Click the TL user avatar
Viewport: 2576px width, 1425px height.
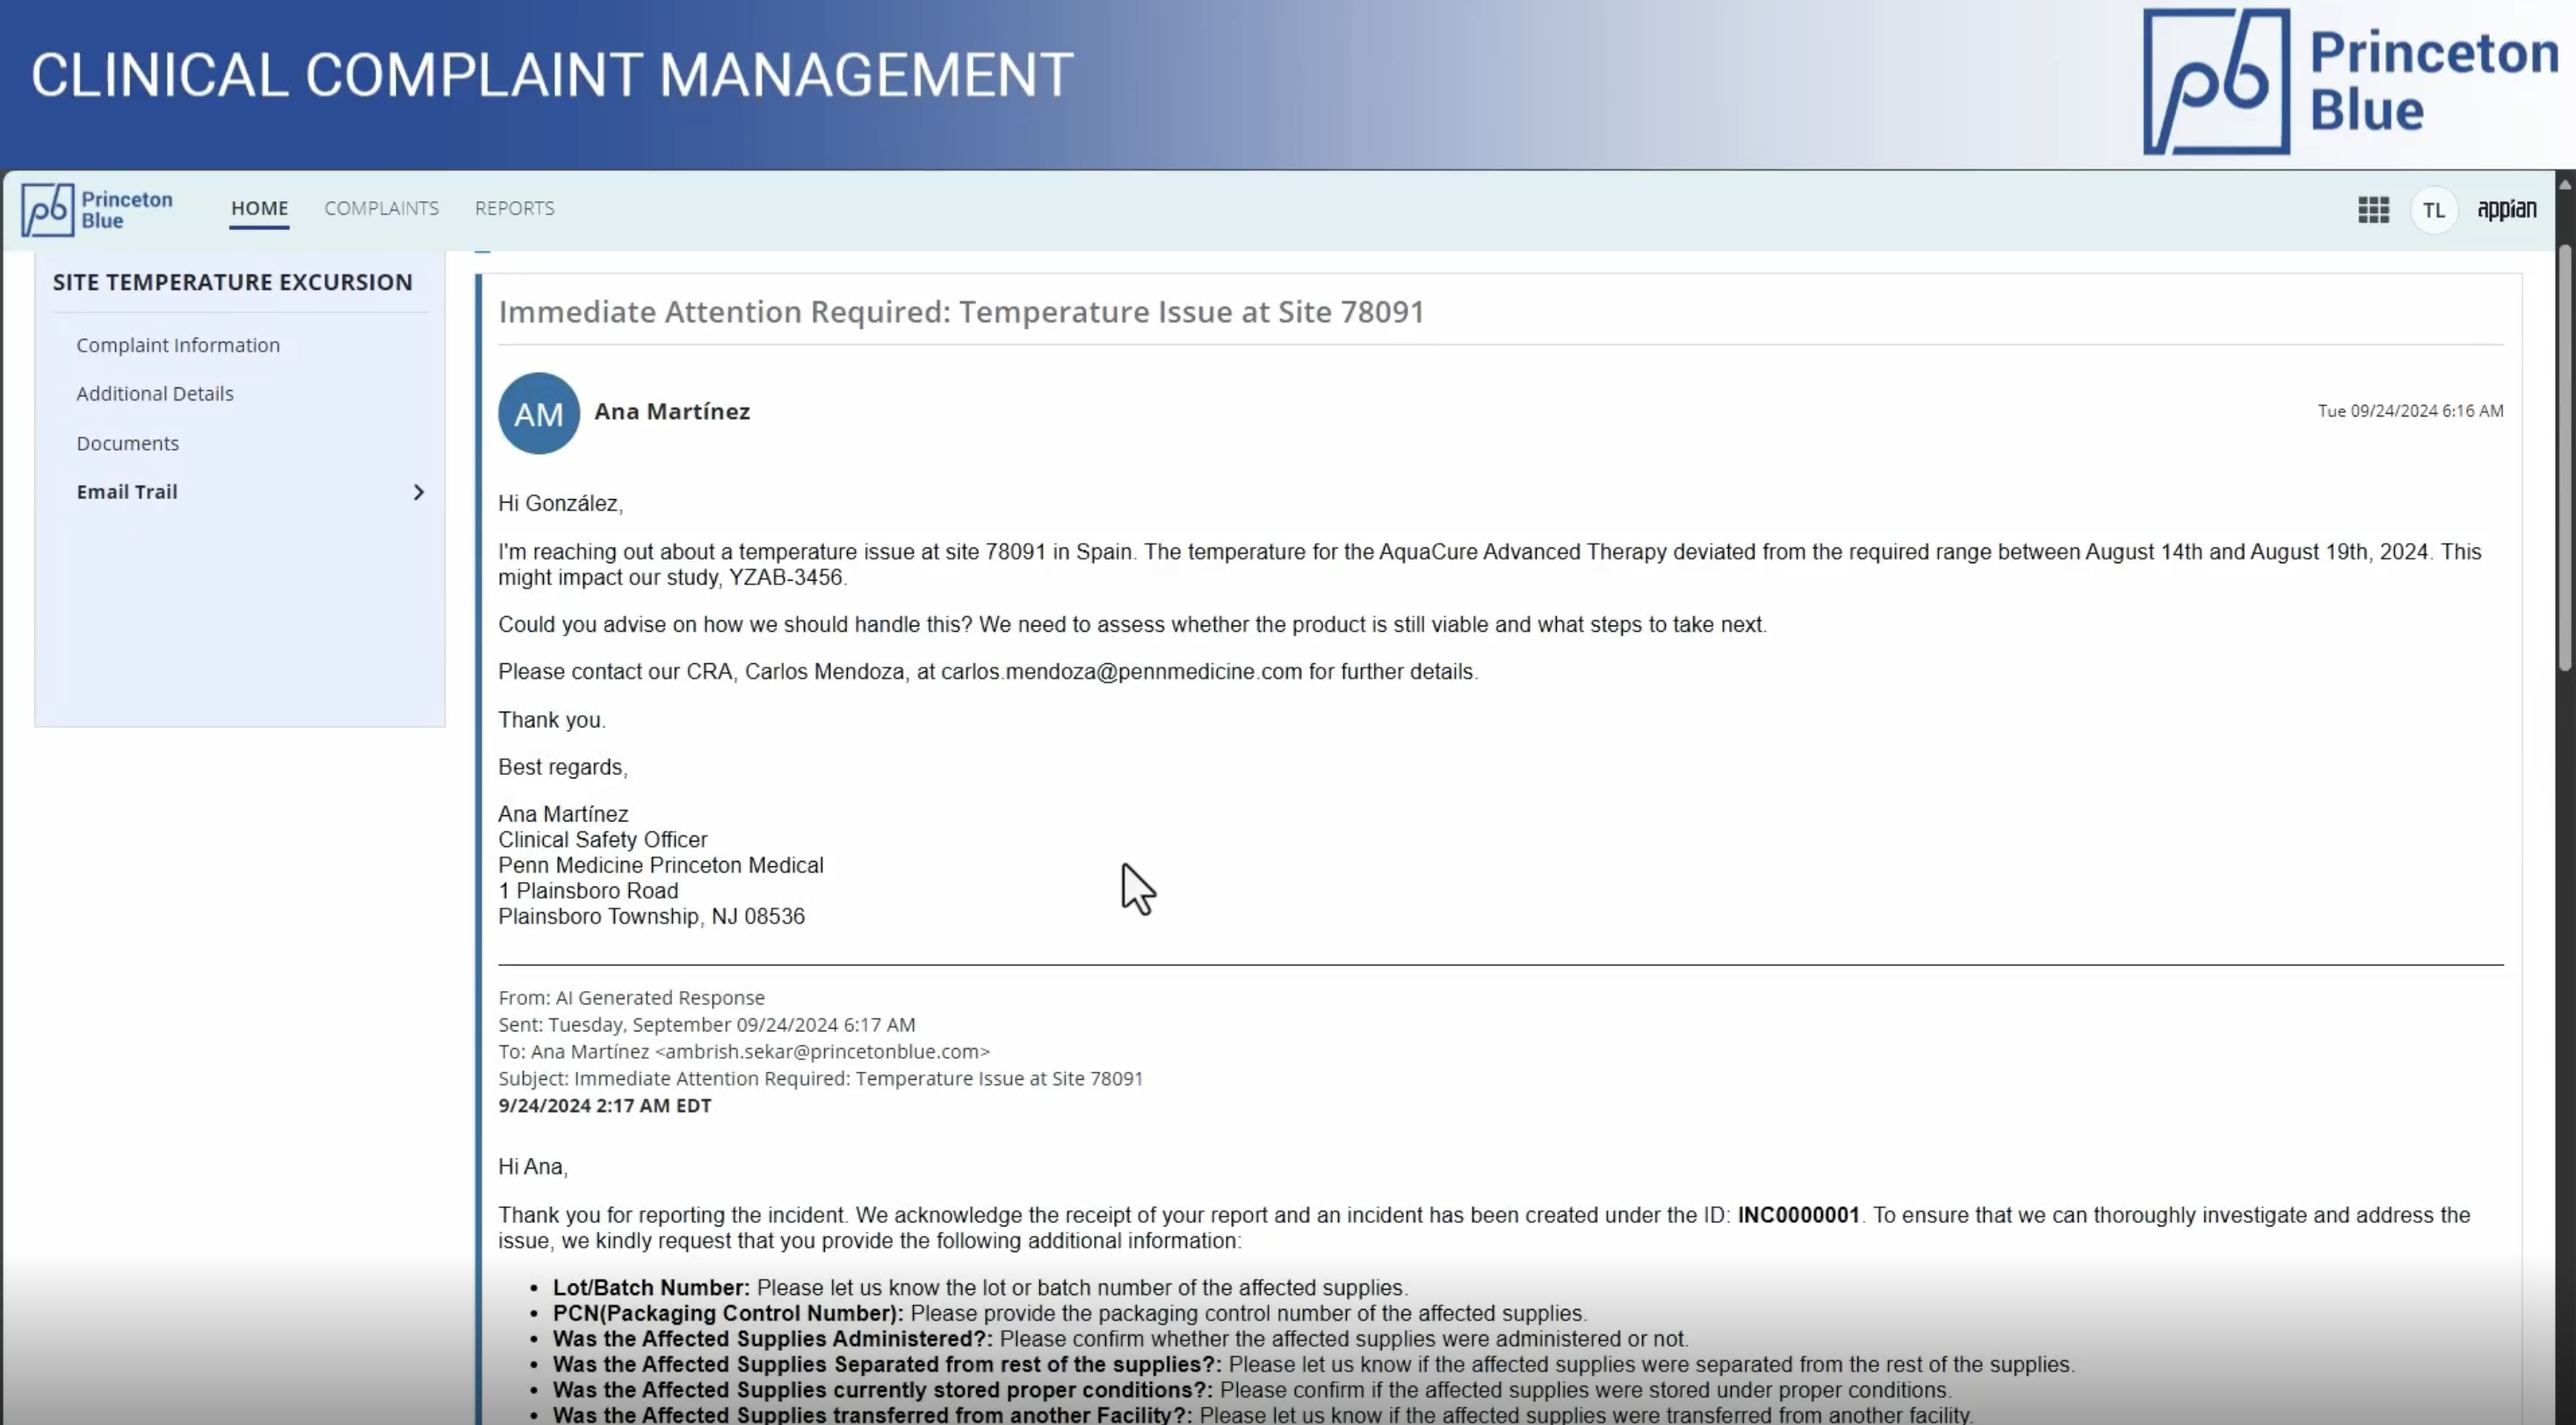coord(2433,210)
